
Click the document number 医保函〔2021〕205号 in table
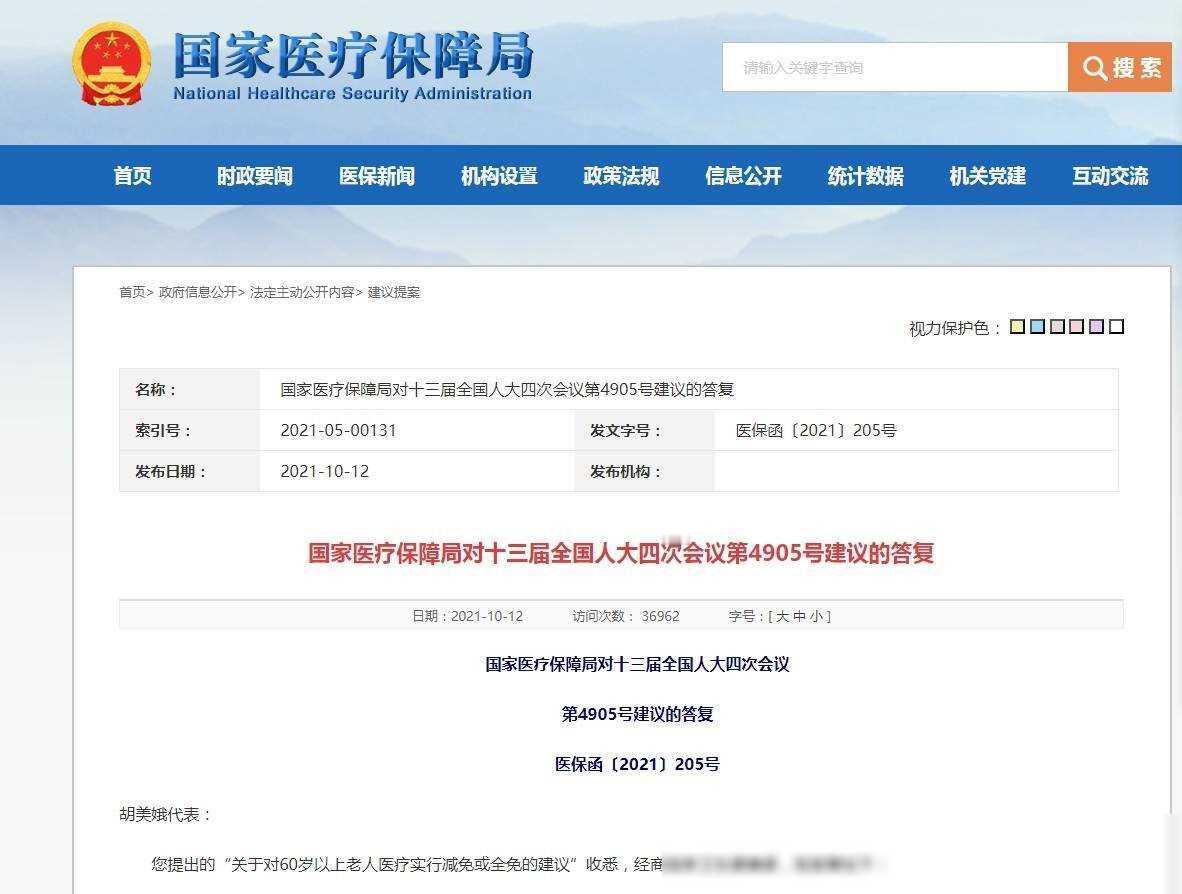tap(816, 430)
